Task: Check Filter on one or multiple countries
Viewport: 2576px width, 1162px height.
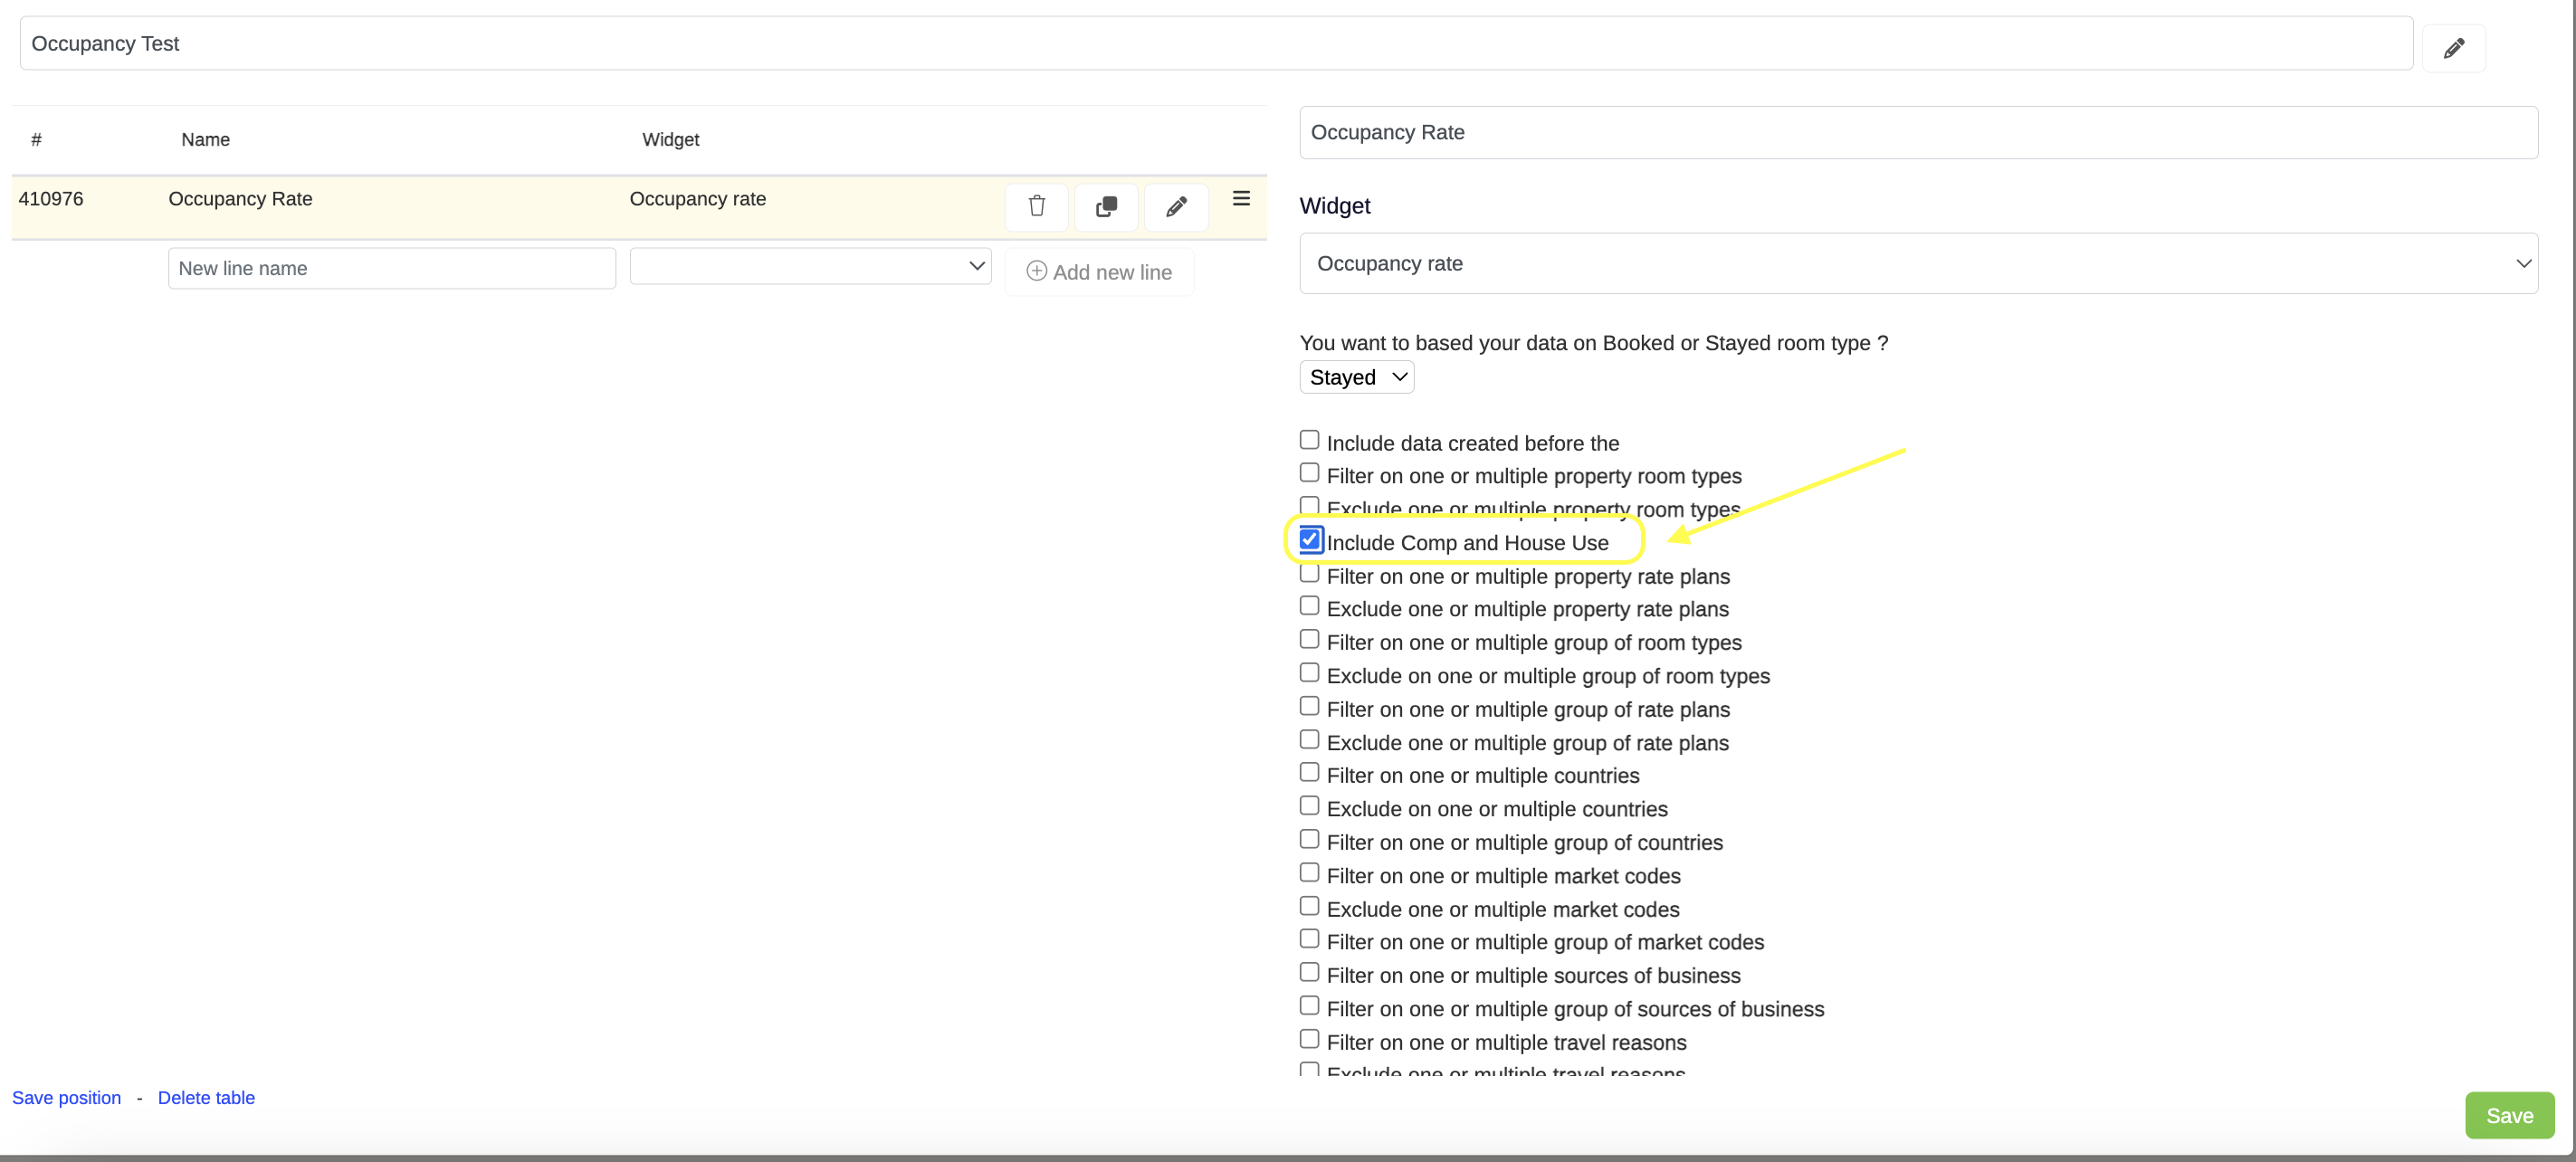Action: pos(1309,772)
